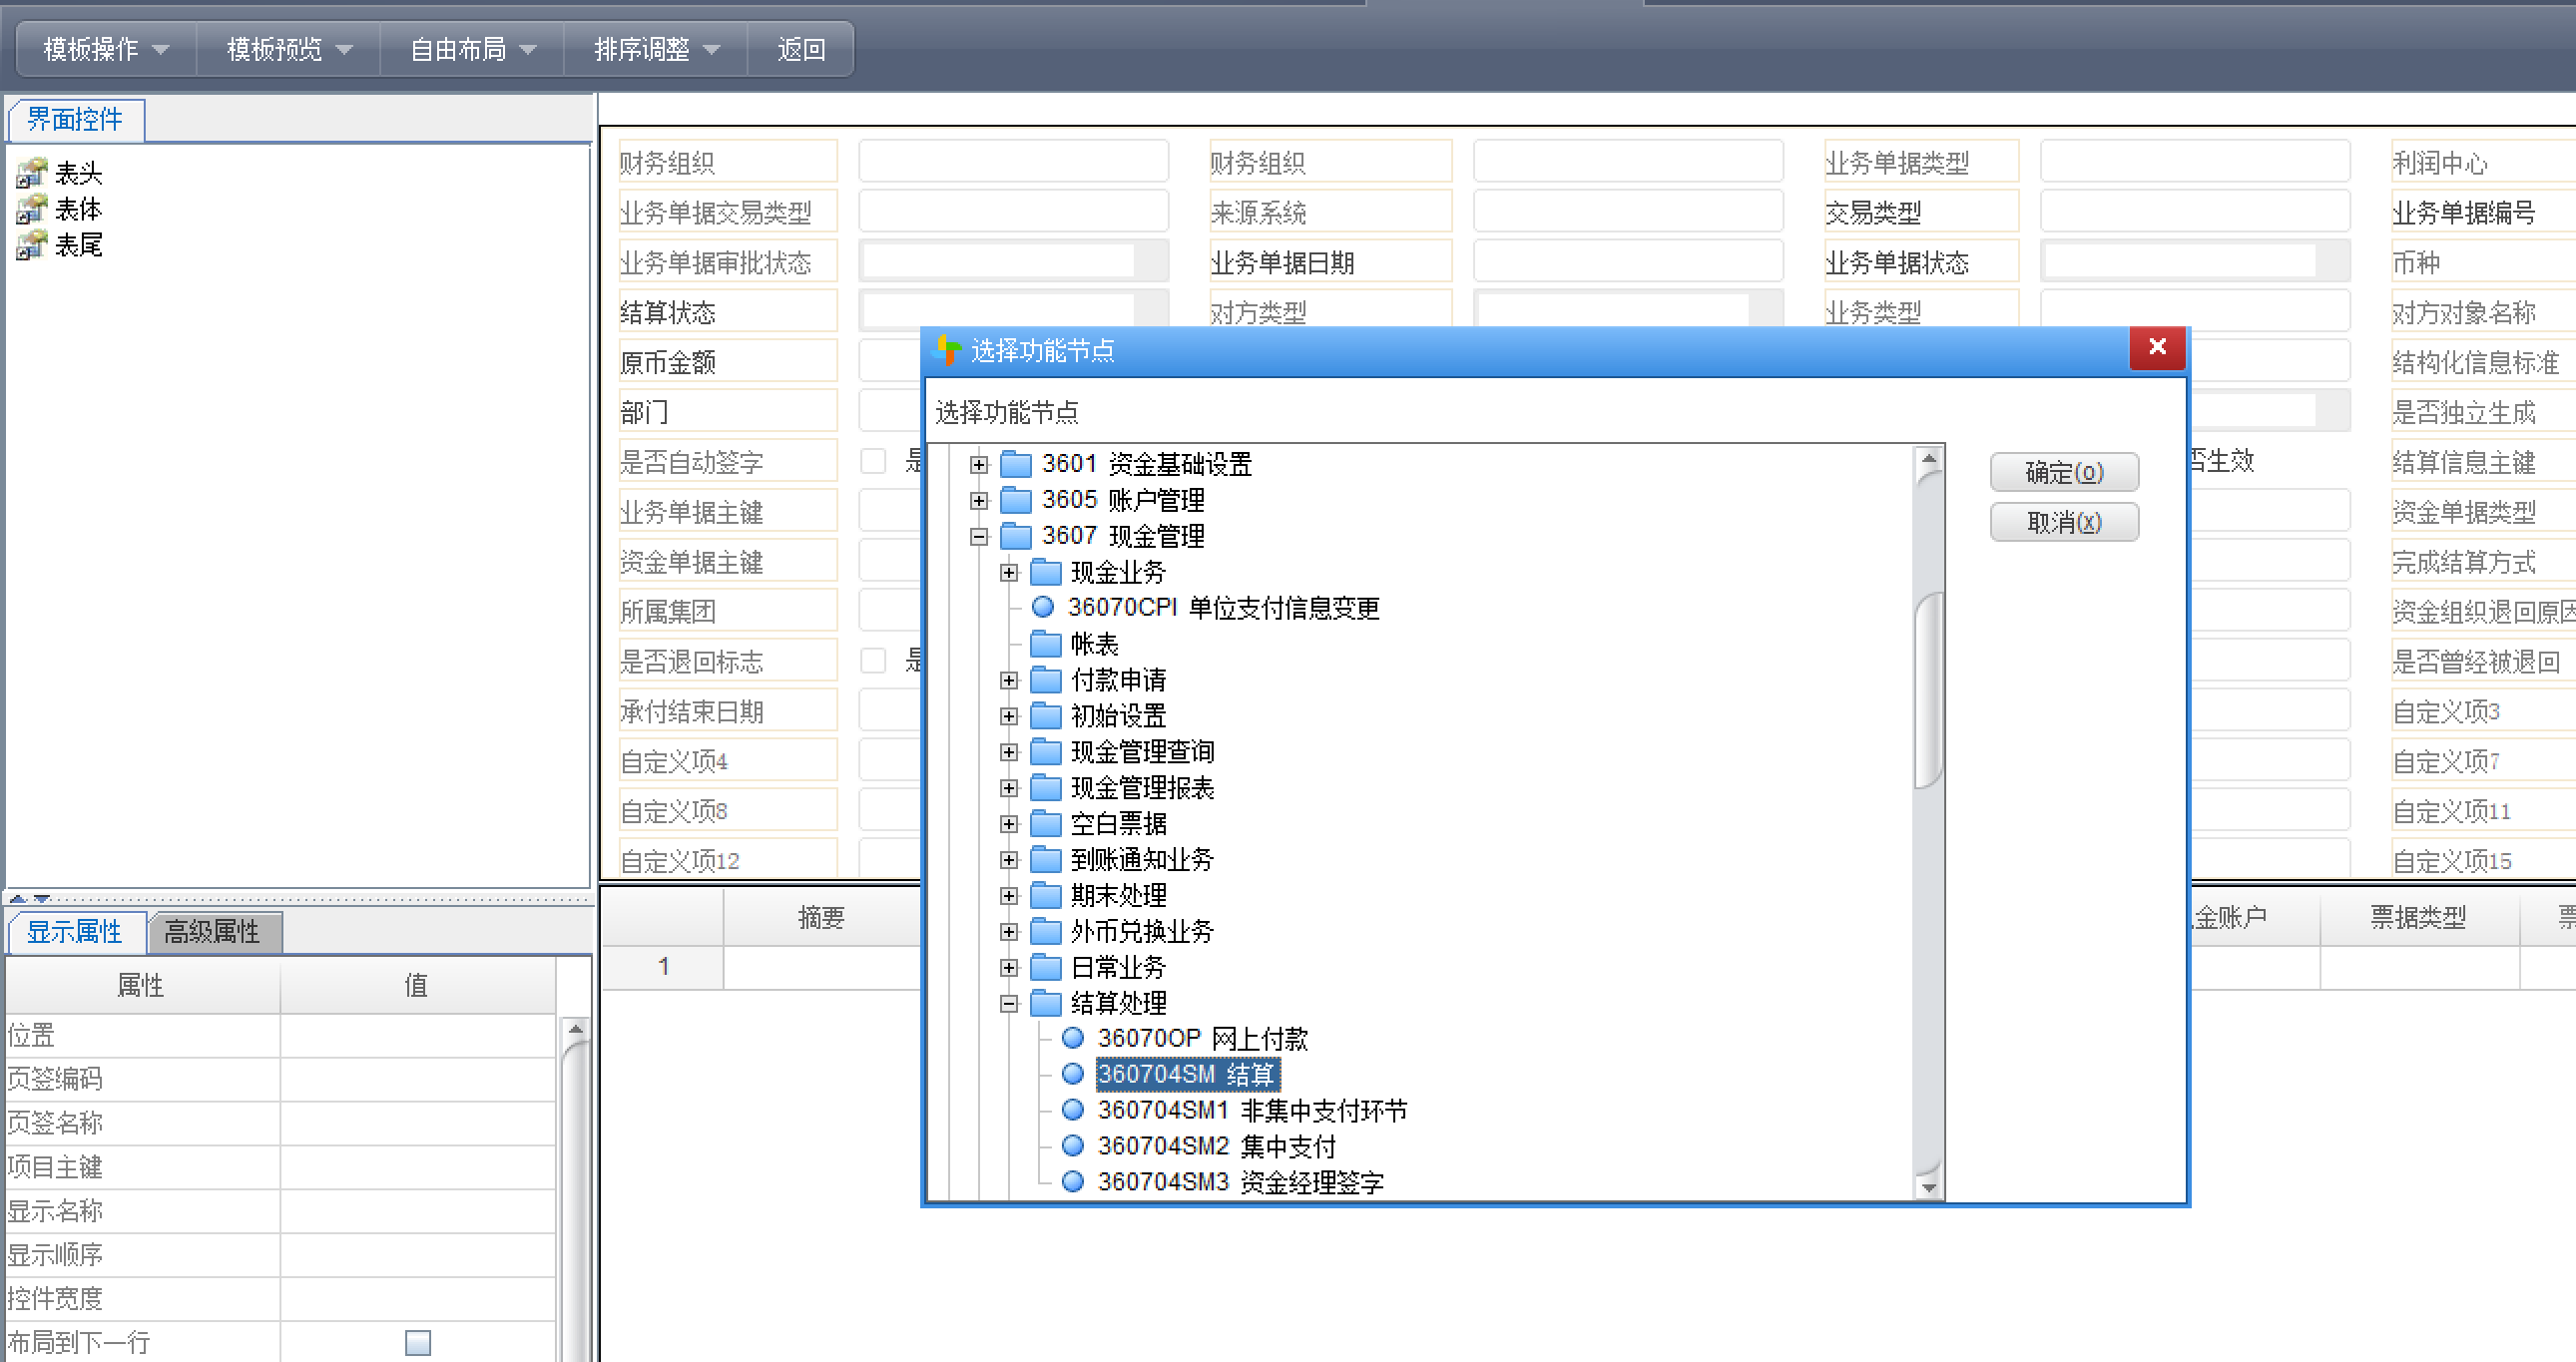Screen dimensions: 2576x1362
Task: Open the 模板预览 dropdown menu
Action: pyautogui.click(x=289, y=49)
